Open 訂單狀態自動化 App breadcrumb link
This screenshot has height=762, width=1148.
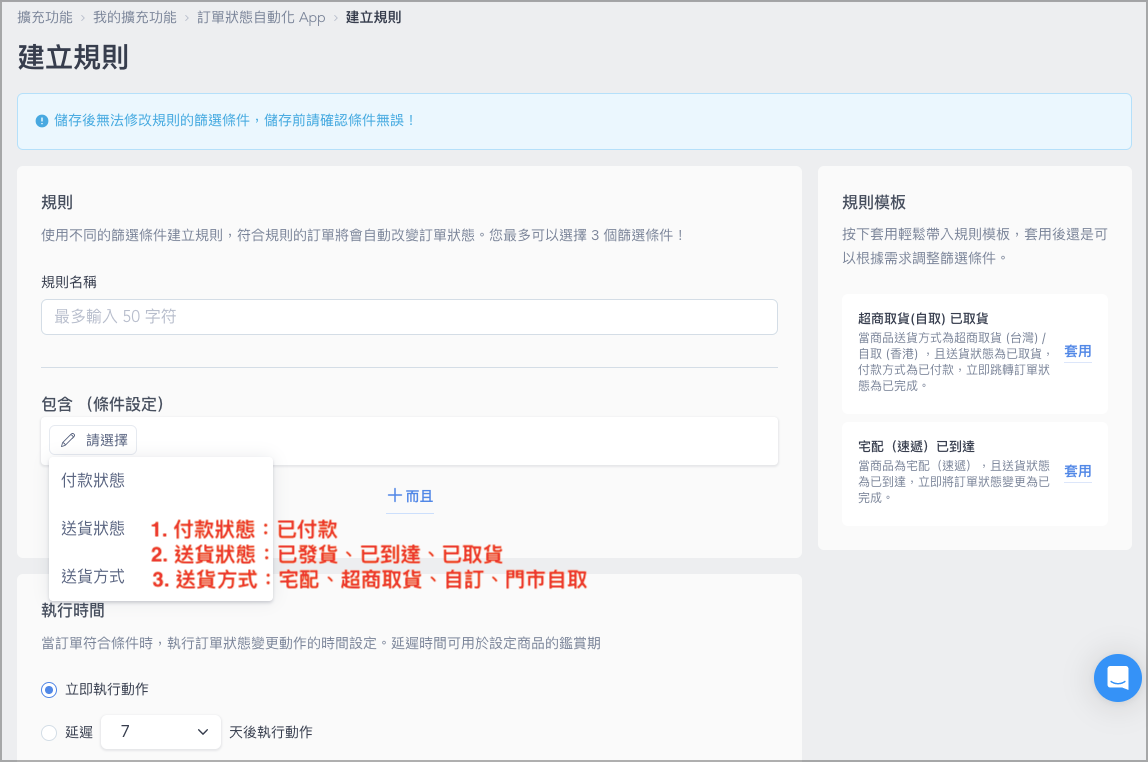(x=262, y=18)
